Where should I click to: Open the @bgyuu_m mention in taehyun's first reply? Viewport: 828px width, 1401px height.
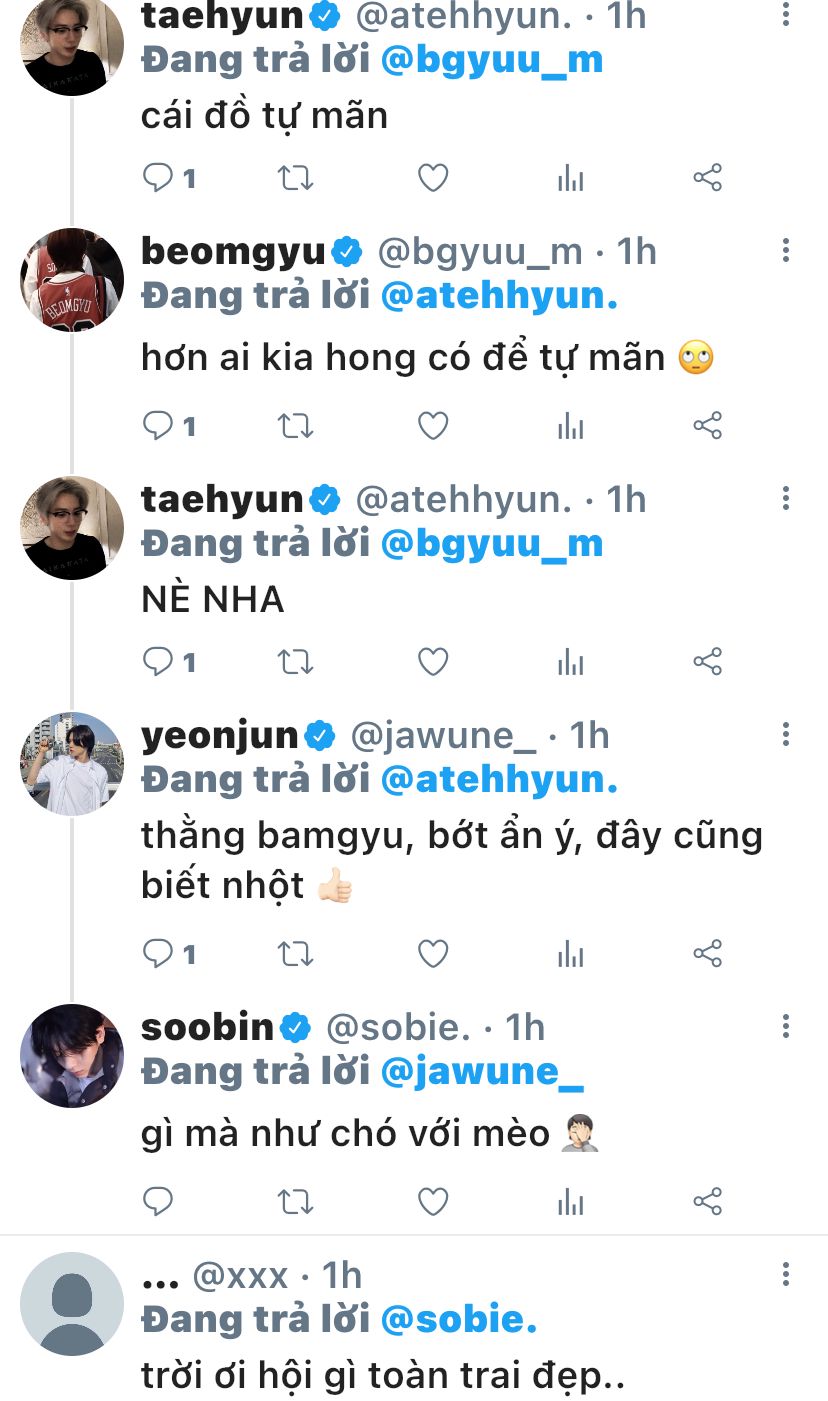[x=492, y=61]
